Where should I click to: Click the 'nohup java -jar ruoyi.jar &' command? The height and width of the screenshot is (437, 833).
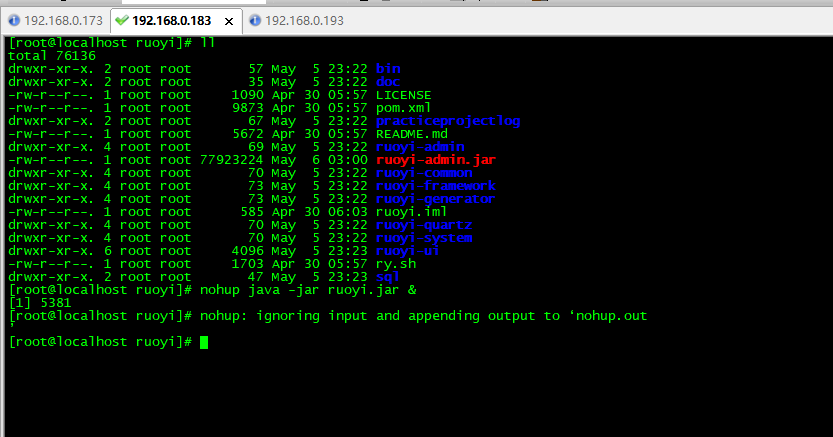308,290
